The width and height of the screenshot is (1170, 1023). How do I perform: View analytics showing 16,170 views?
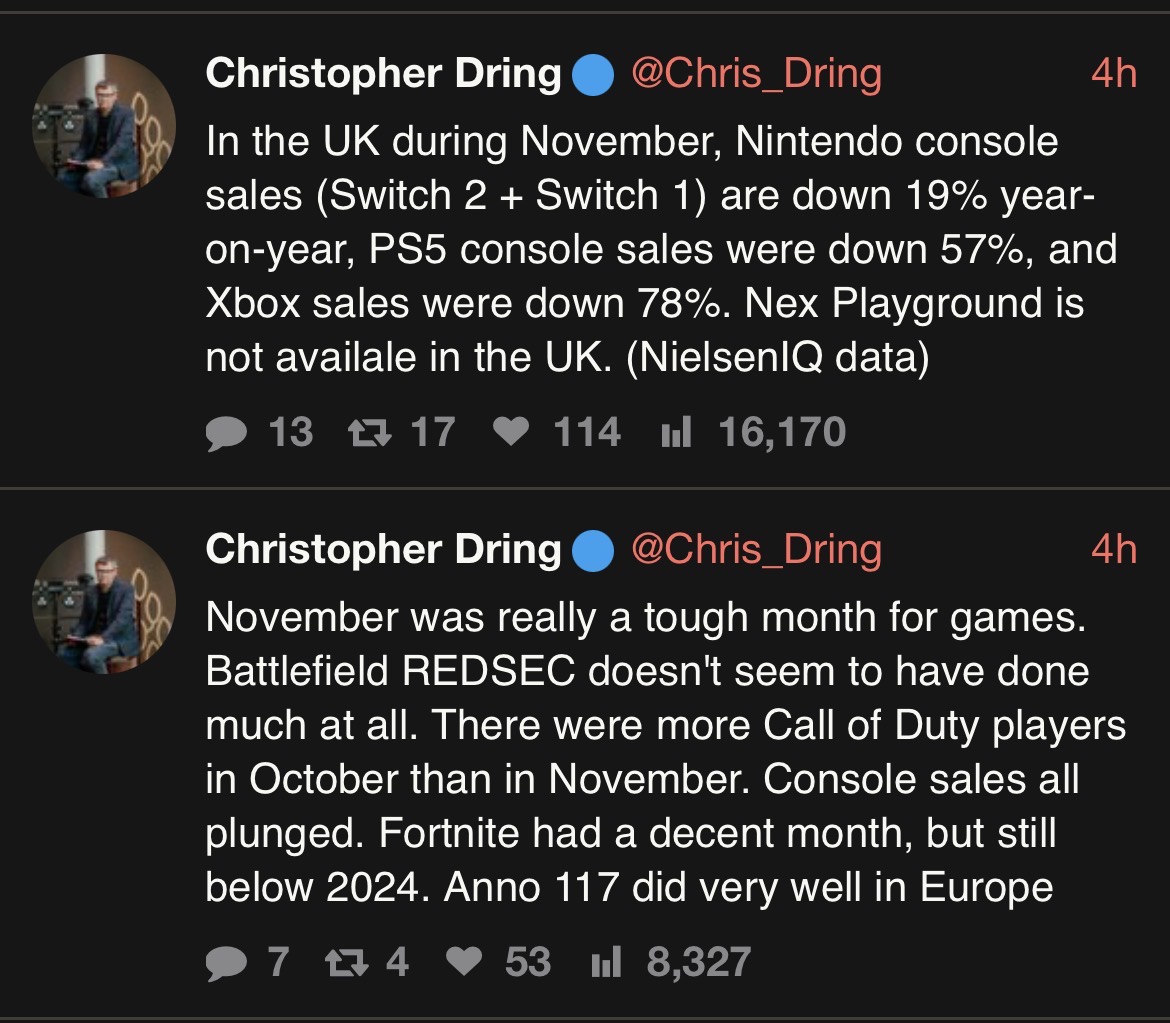tap(675, 433)
